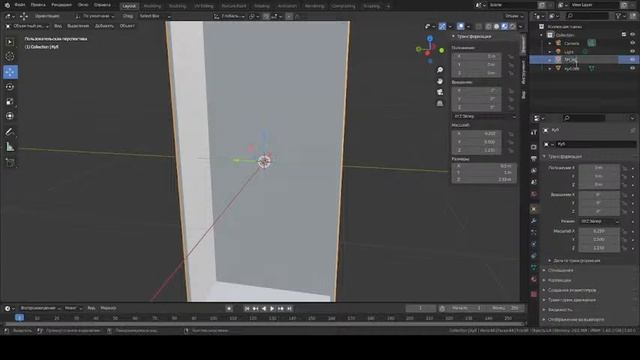Open Render properties tab icon
Viewport: 640px width, 360px height.
(534, 147)
